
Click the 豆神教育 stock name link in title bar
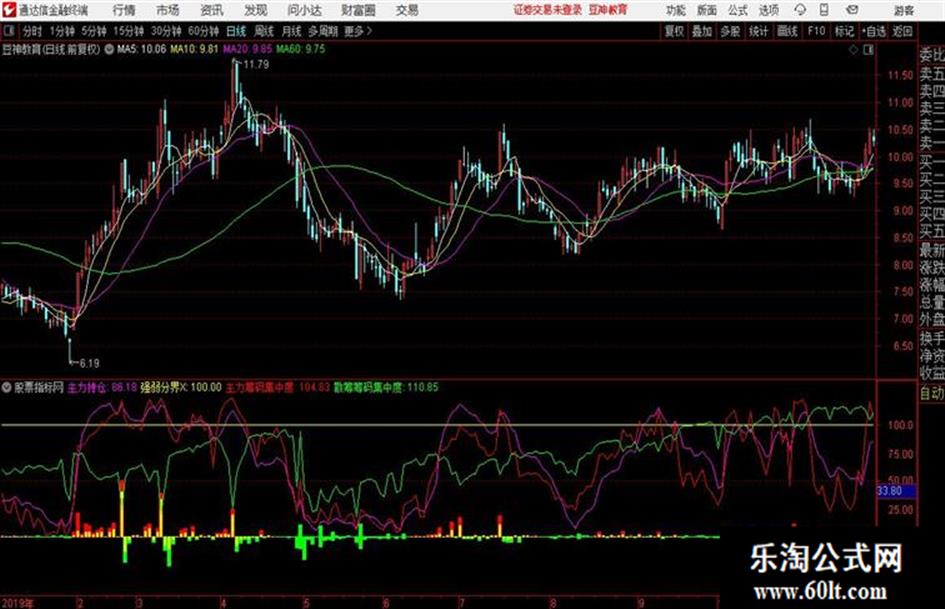tap(608, 10)
